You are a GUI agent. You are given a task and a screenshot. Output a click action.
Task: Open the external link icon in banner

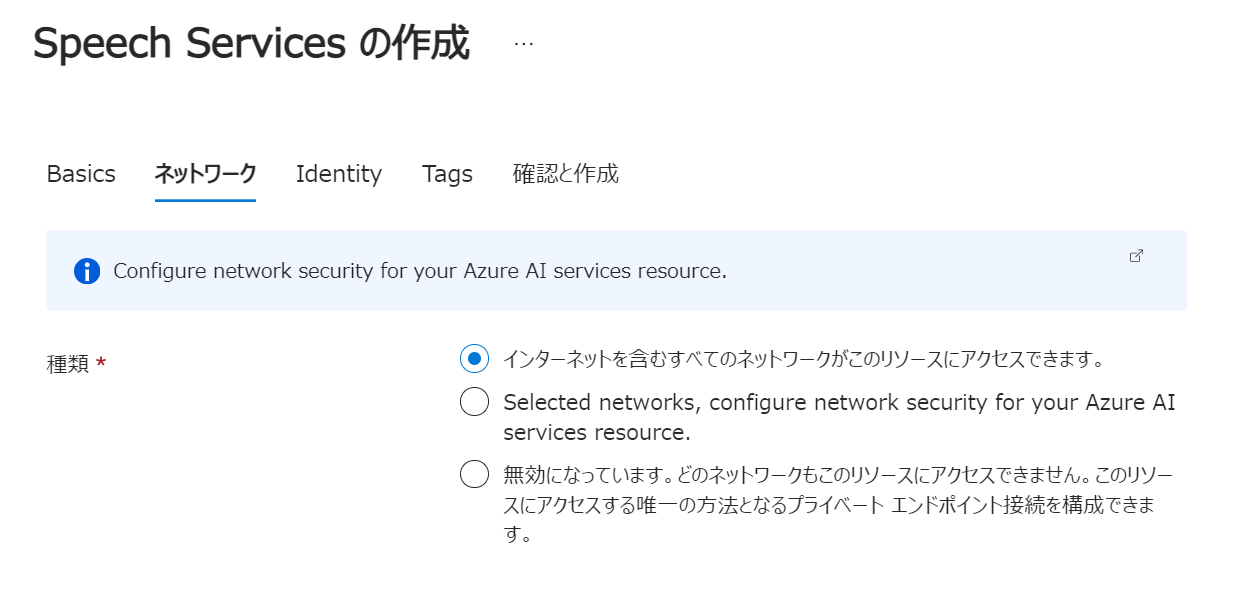[1136, 256]
